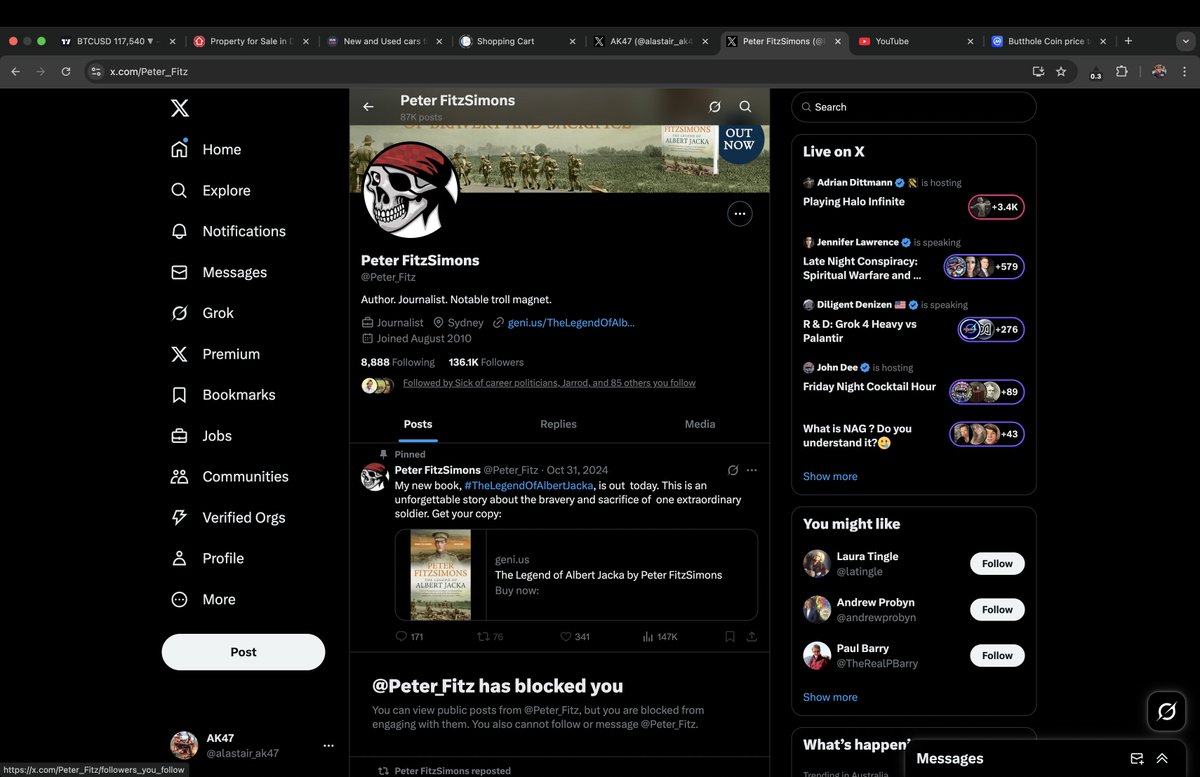Click Grok icon in profile header
The height and width of the screenshot is (777, 1200).
pos(715,107)
